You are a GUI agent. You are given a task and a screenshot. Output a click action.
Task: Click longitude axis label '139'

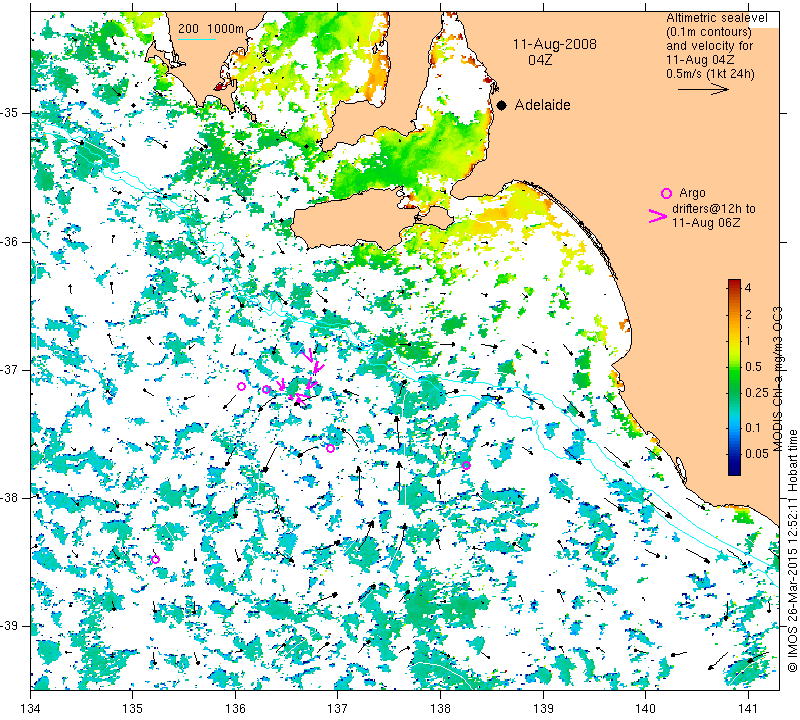coord(543,709)
